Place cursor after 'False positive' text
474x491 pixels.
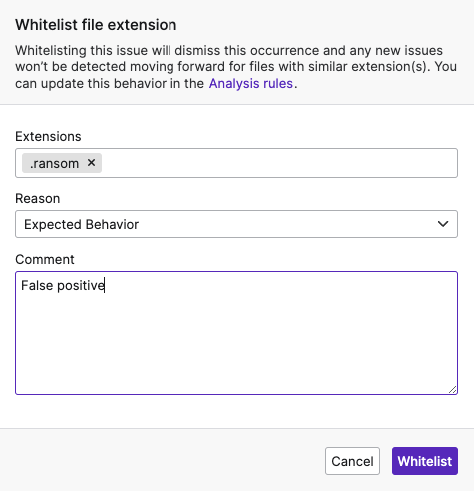105,285
